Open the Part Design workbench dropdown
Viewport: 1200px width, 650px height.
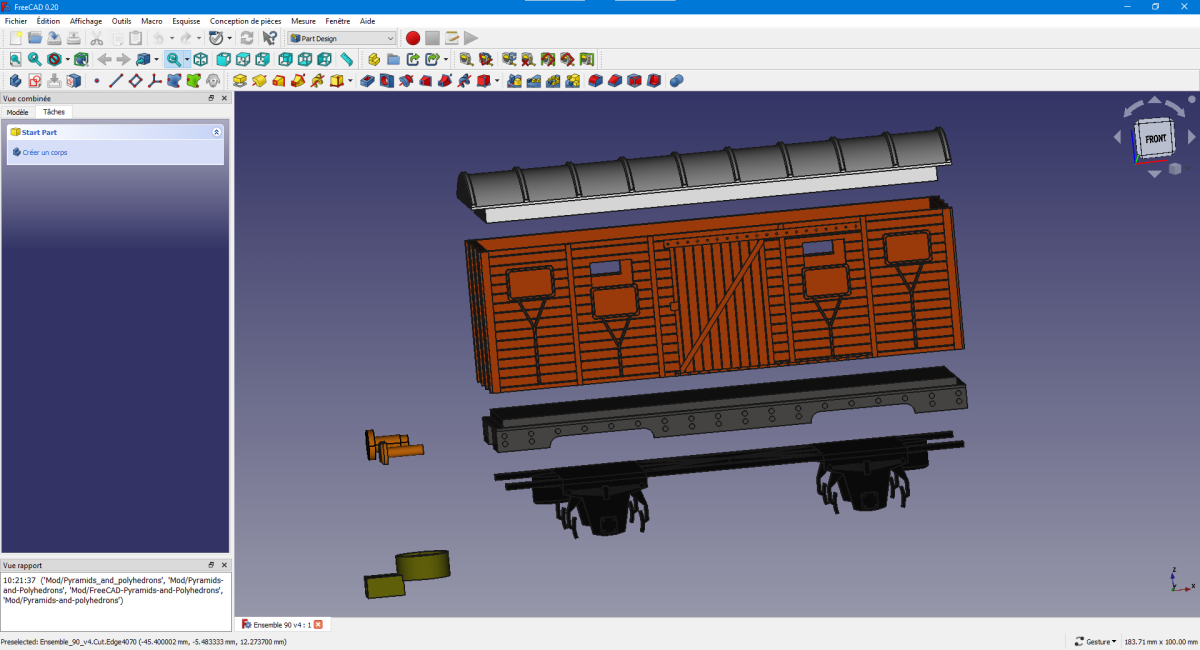pyautogui.click(x=342, y=38)
